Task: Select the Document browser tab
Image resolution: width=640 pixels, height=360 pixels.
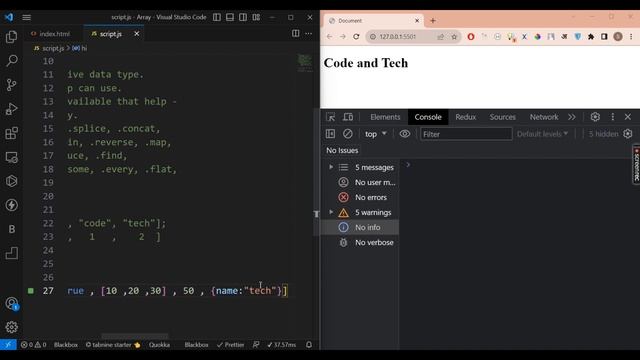Action: (x=374, y=20)
